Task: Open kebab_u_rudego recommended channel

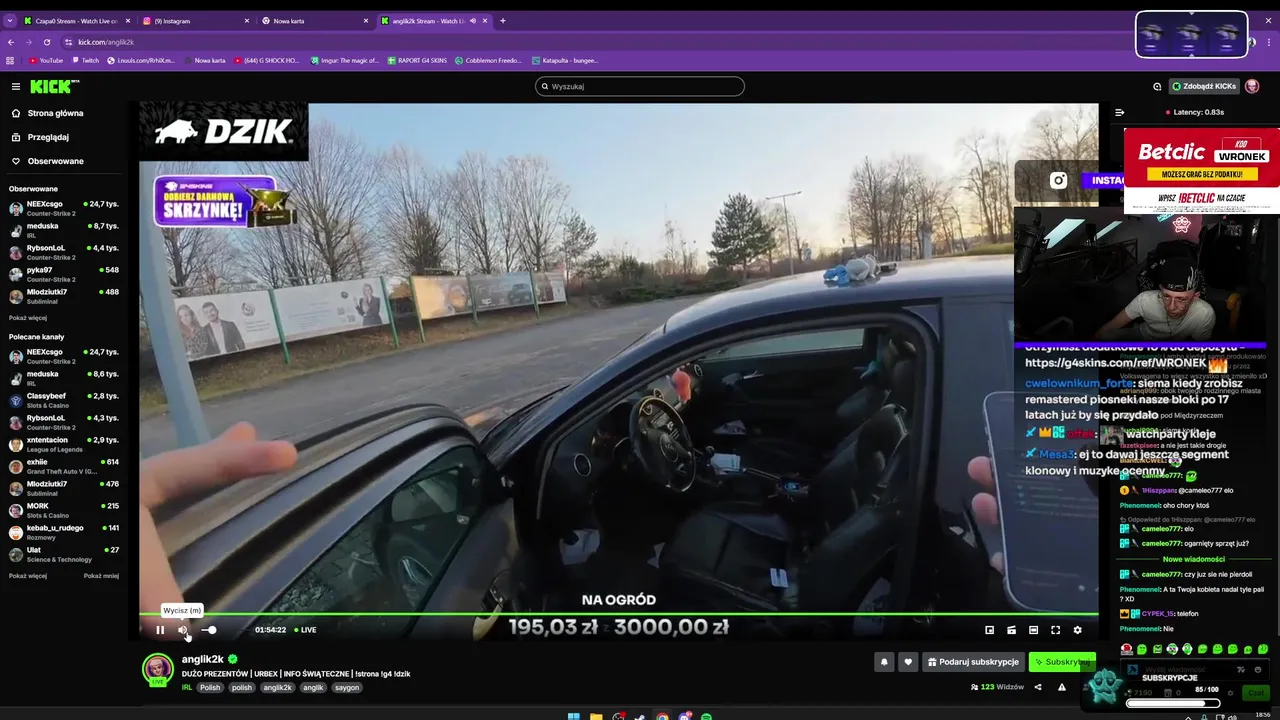Action: 63,532
